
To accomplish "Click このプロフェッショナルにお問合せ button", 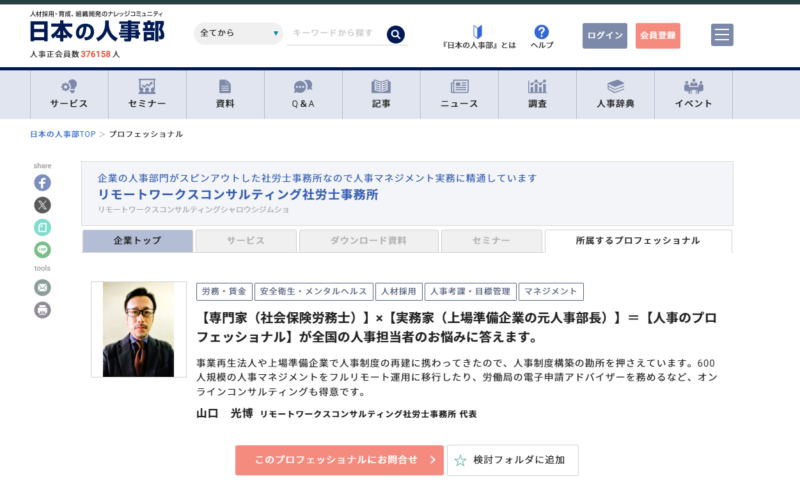I will coord(339,460).
